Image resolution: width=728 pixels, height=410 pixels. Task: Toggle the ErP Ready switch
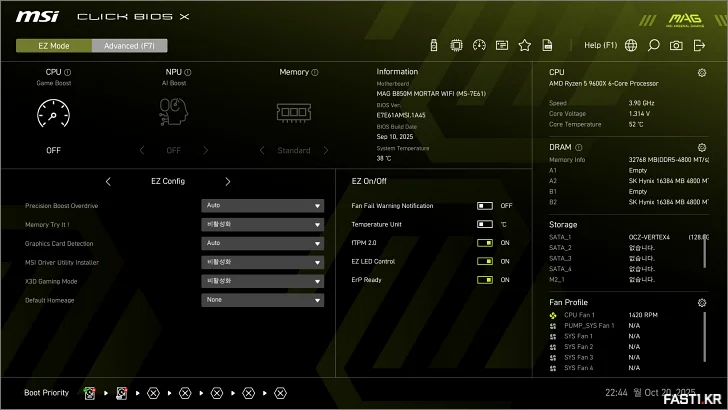[x=485, y=280]
